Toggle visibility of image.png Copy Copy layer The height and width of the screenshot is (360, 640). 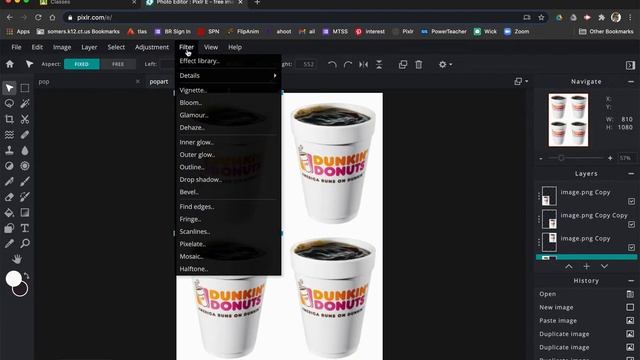point(631,224)
